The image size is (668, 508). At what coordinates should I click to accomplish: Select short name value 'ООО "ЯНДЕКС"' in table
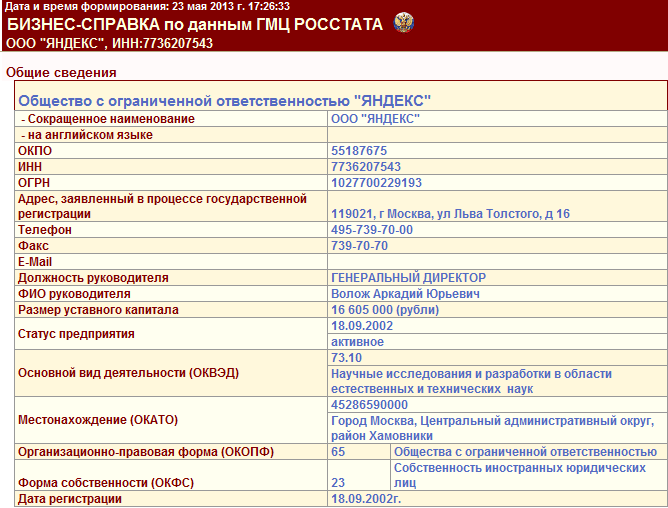tap(375, 119)
